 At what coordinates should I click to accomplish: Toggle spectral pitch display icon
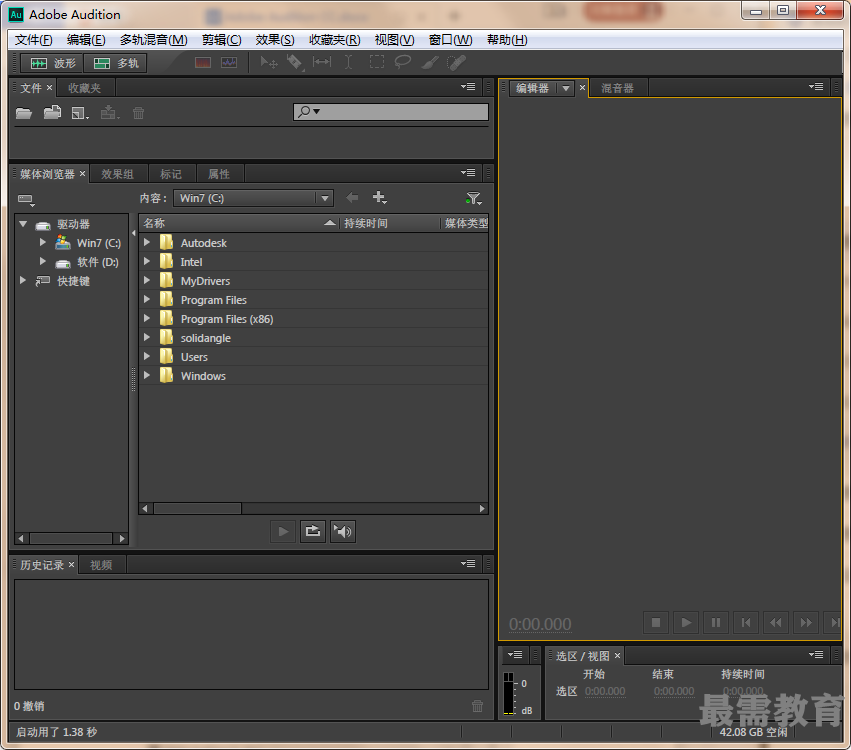point(229,63)
